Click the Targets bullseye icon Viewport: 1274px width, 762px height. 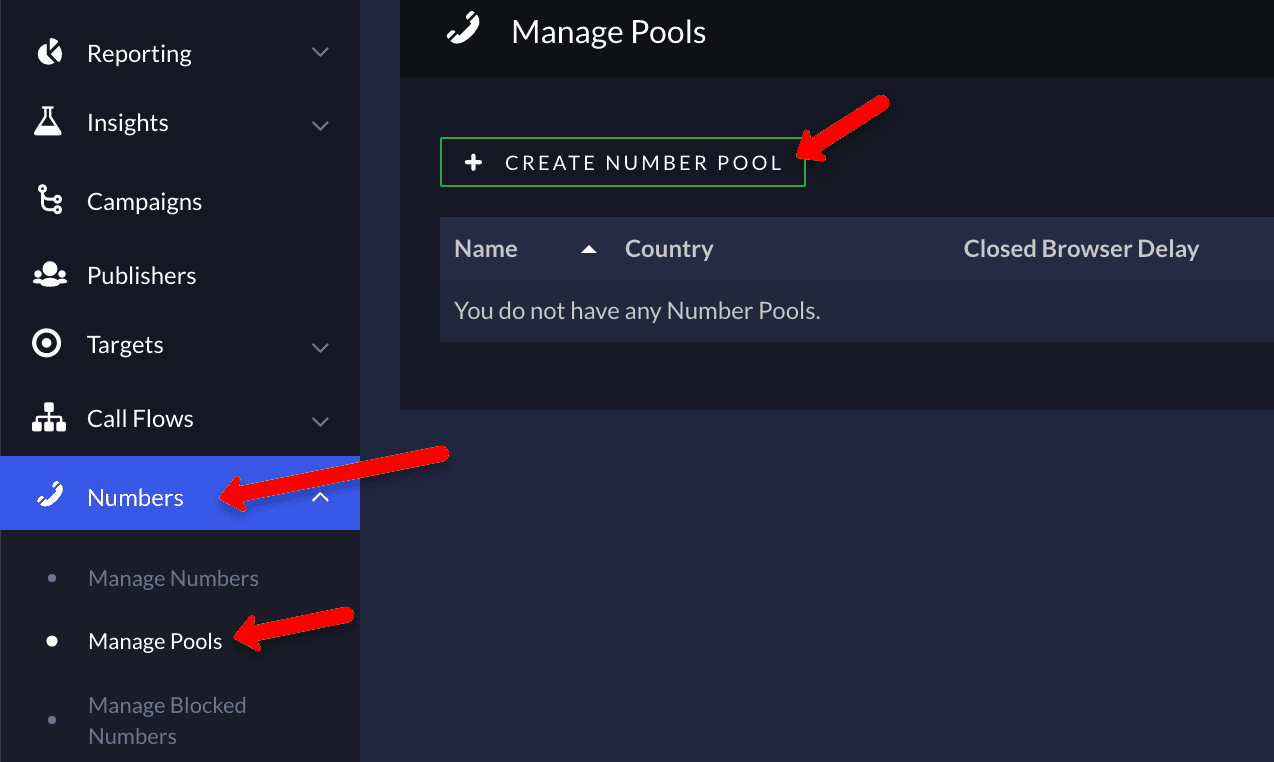coord(47,344)
